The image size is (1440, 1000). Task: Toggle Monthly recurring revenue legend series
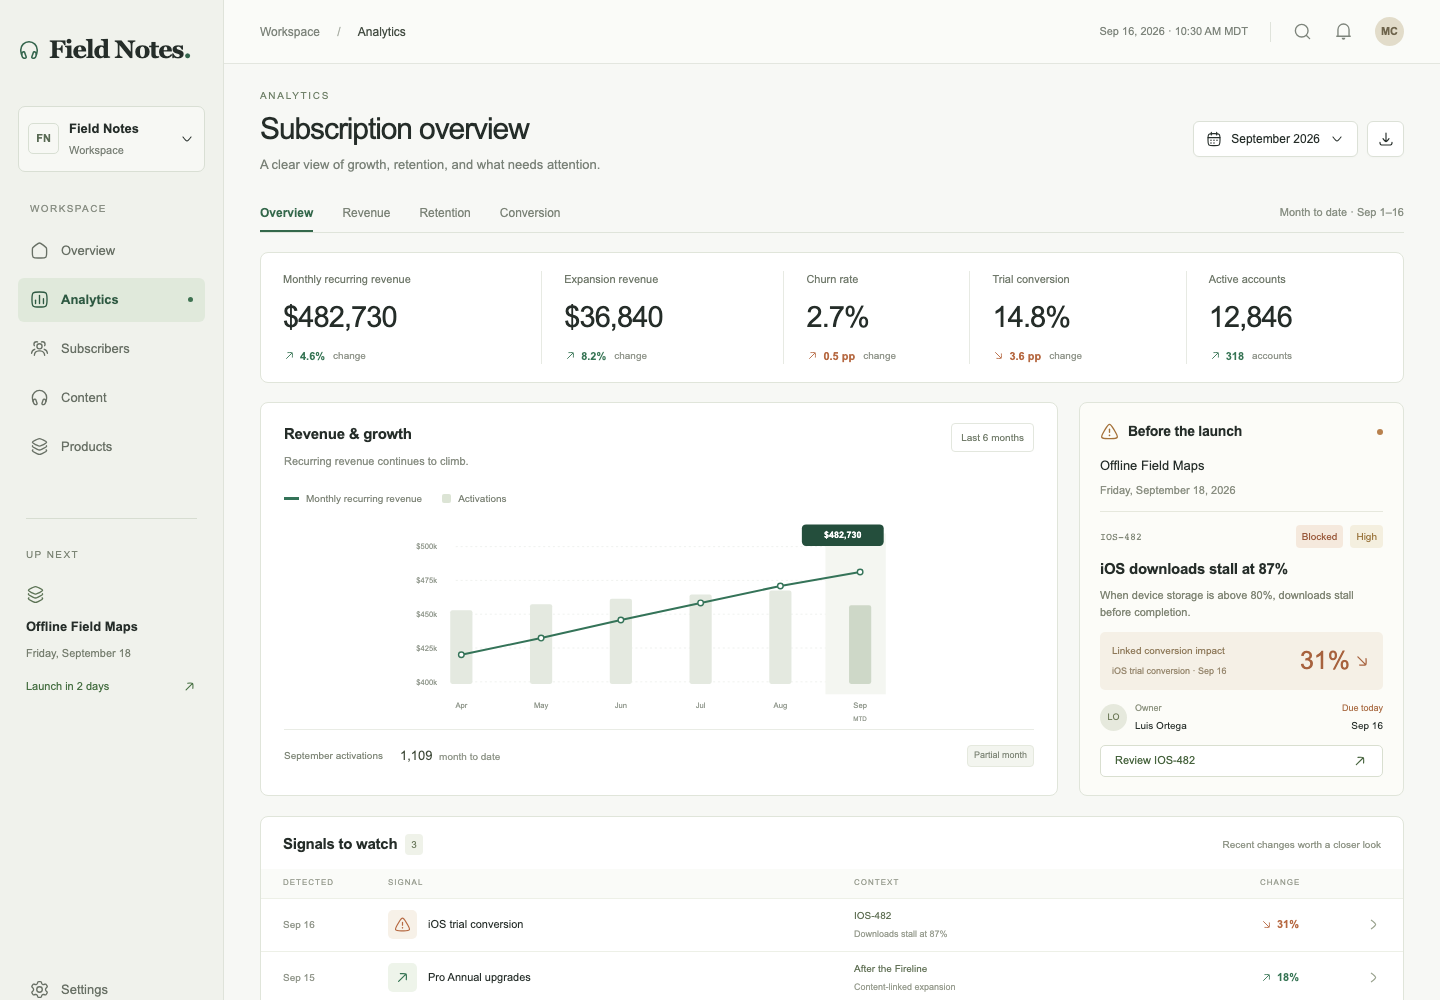tap(353, 498)
